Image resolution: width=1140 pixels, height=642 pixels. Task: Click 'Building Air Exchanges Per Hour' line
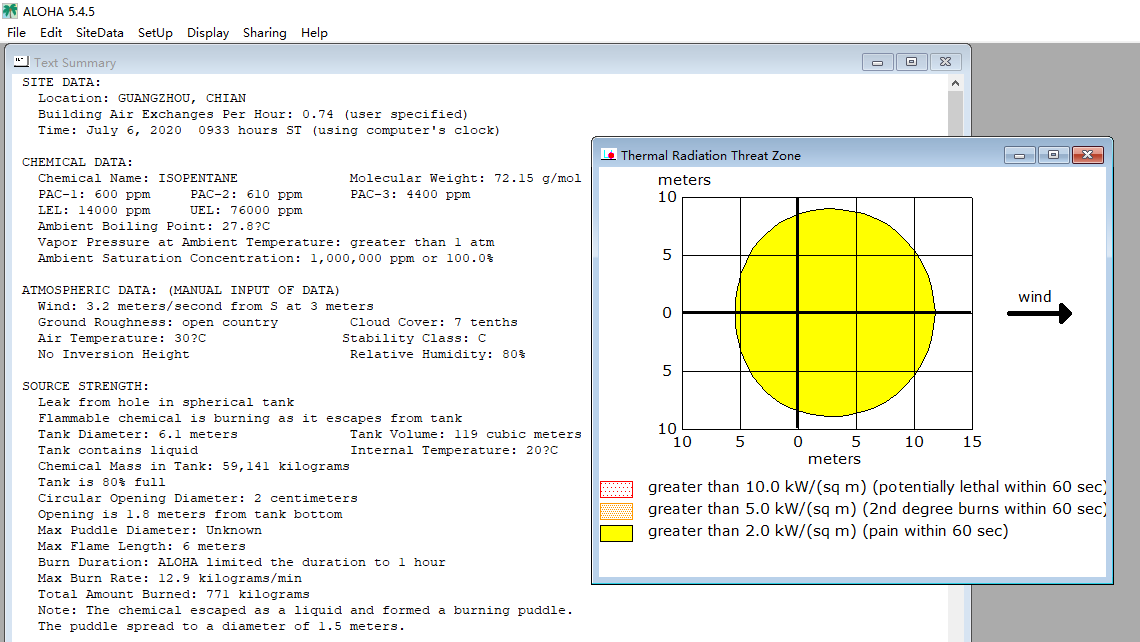(x=252, y=114)
